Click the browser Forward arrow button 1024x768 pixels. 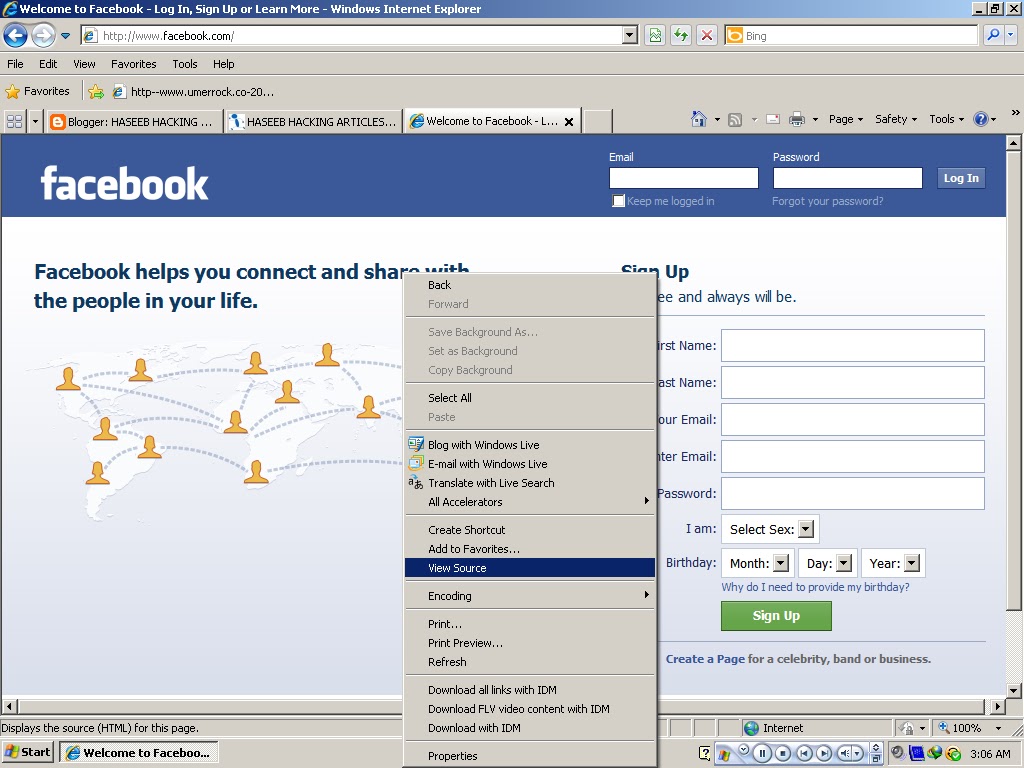[x=44, y=35]
